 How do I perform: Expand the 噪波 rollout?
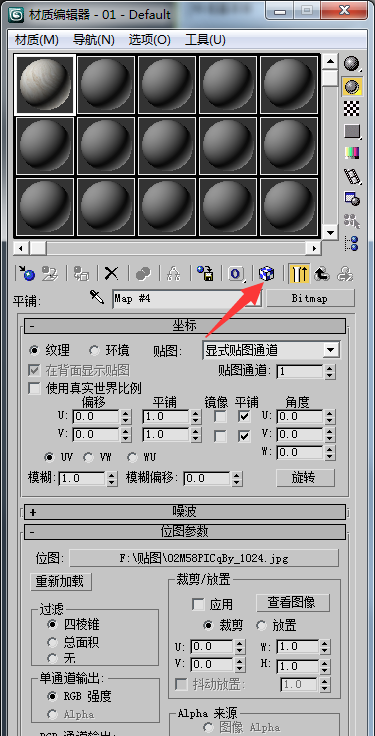(x=184, y=512)
